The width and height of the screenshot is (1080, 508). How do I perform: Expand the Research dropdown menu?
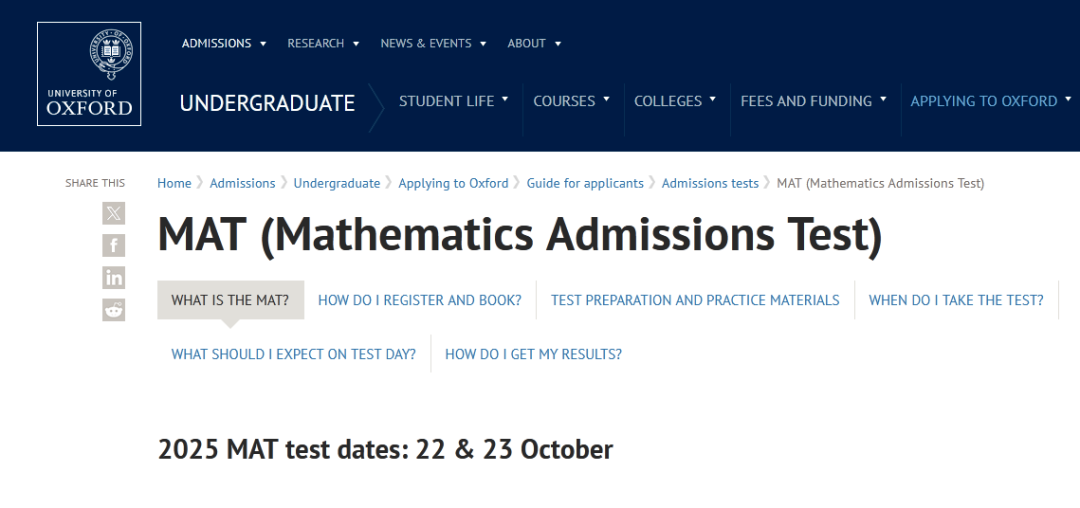click(x=323, y=43)
